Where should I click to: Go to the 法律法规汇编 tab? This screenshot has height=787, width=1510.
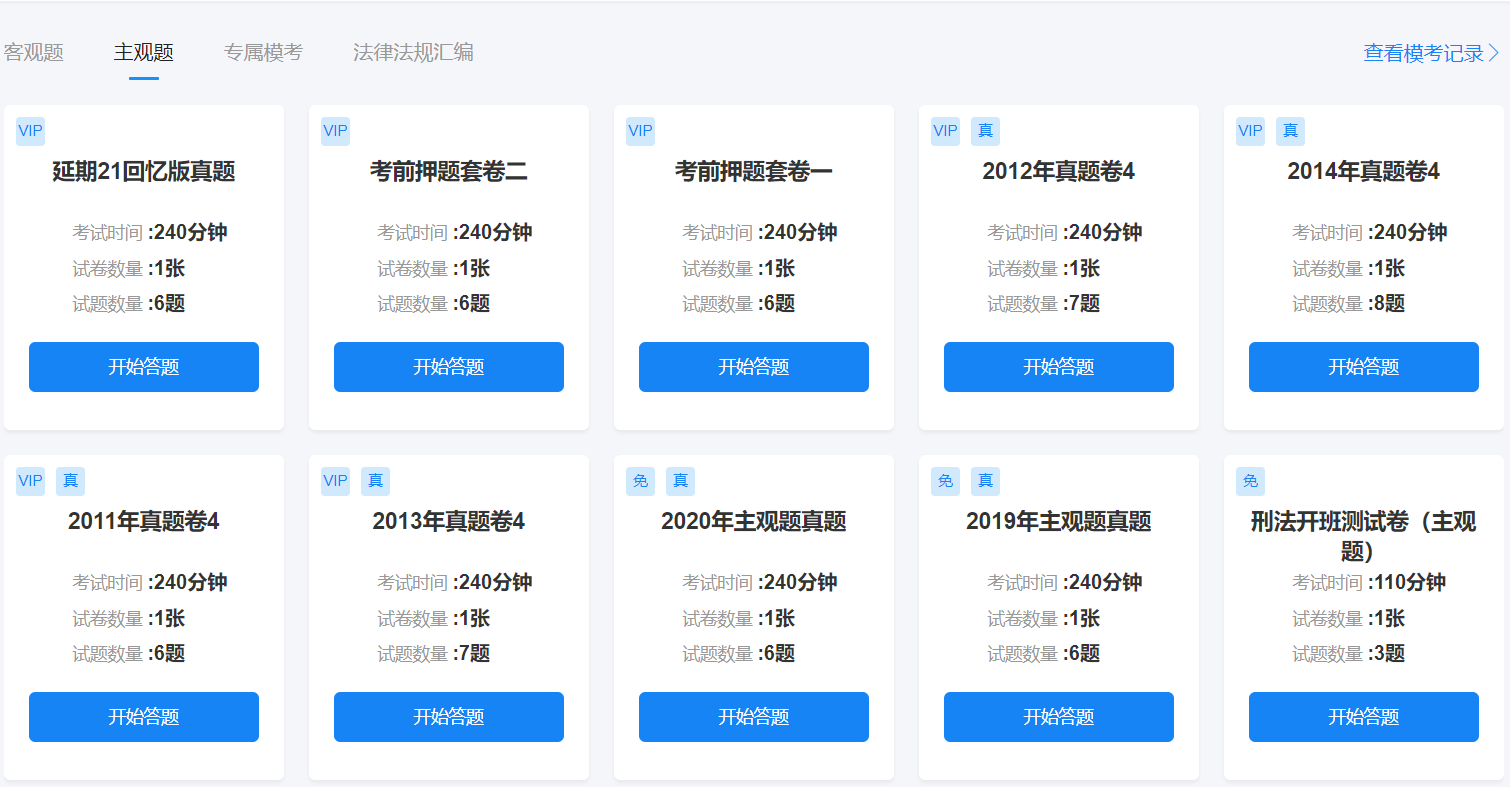pos(413,53)
